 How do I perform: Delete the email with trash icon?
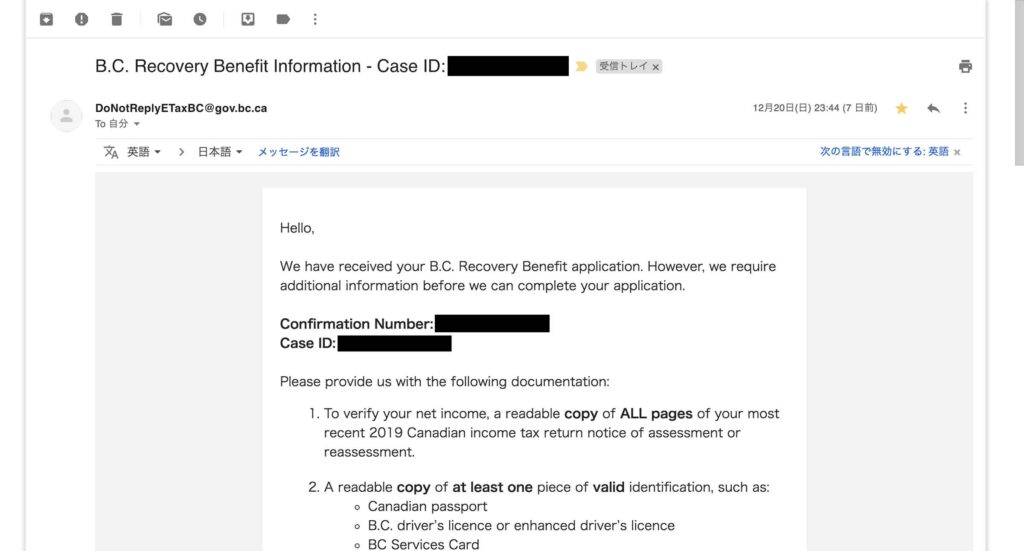coord(117,19)
